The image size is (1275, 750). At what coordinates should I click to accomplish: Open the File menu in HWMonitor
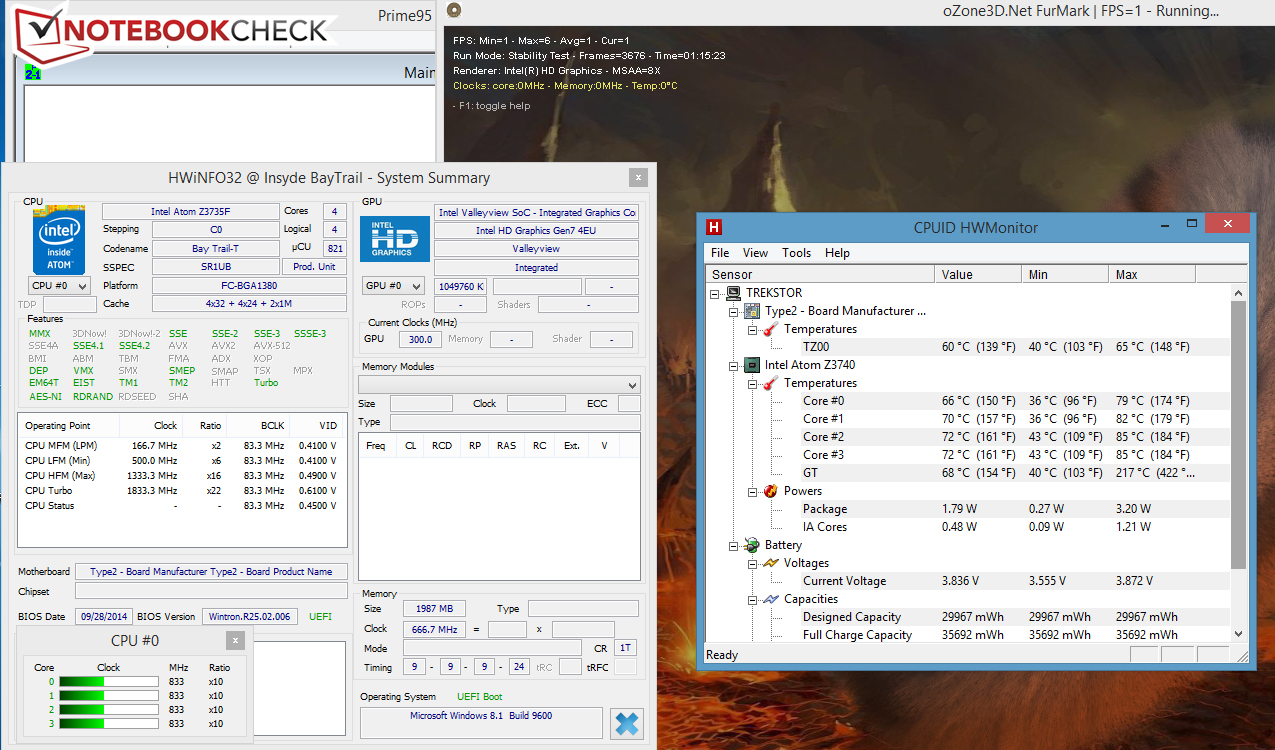pyautogui.click(x=720, y=253)
